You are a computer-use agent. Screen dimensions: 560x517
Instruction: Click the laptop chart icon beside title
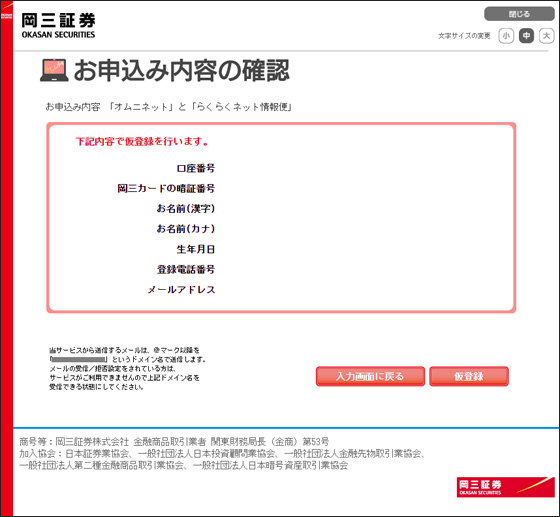point(54,70)
